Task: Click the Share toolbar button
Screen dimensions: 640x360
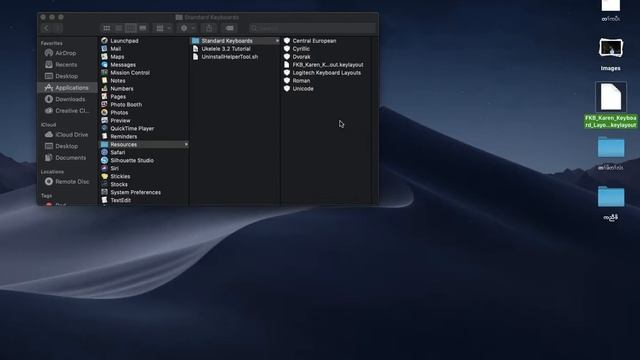Action: (x=209, y=28)
